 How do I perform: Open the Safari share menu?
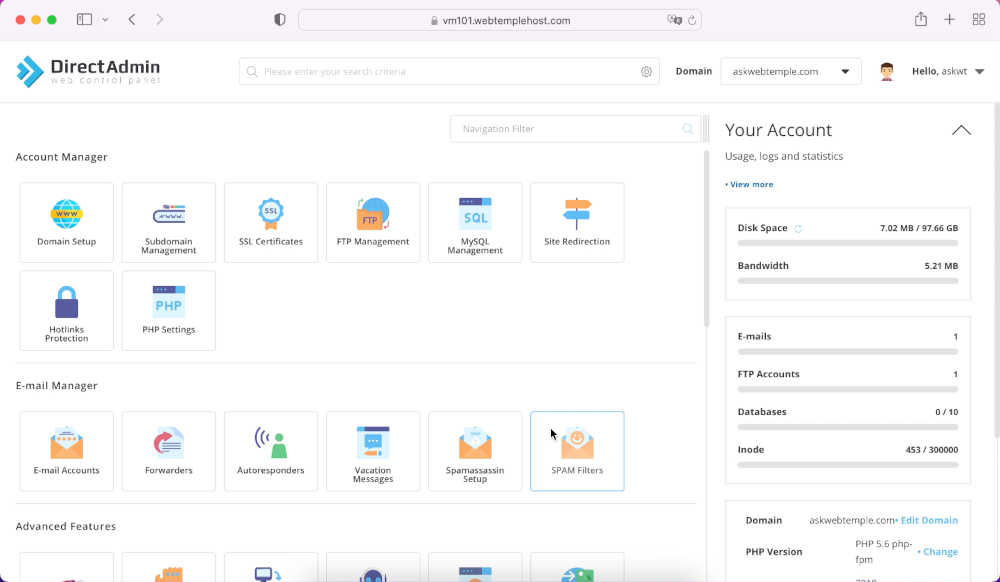tap(920, 19)
